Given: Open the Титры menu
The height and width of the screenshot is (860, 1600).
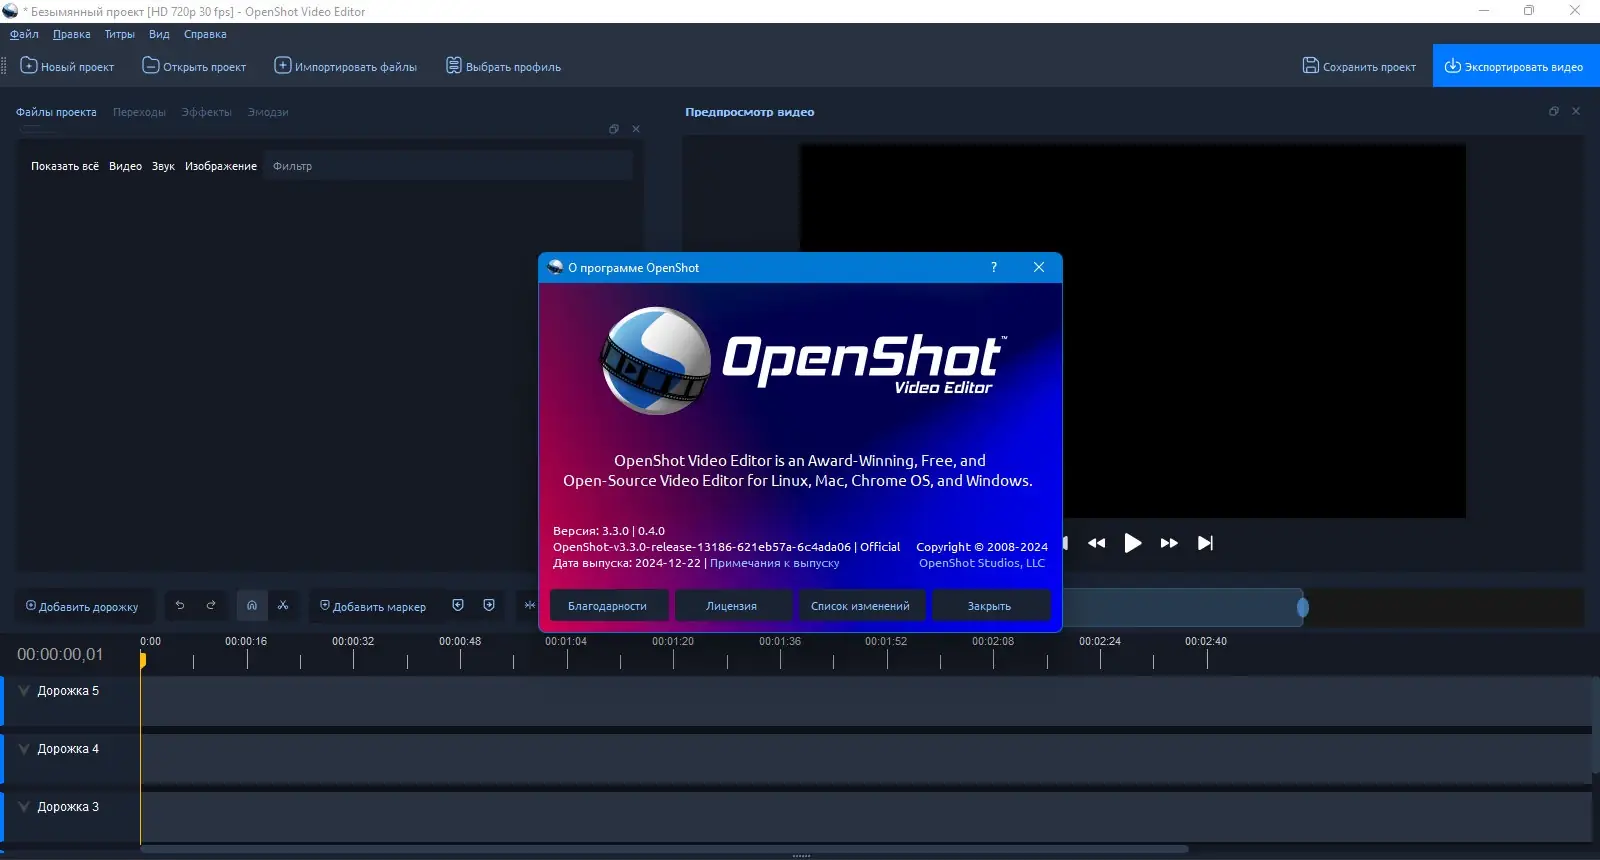Looking at the screenshot, I should coord(120,34).
